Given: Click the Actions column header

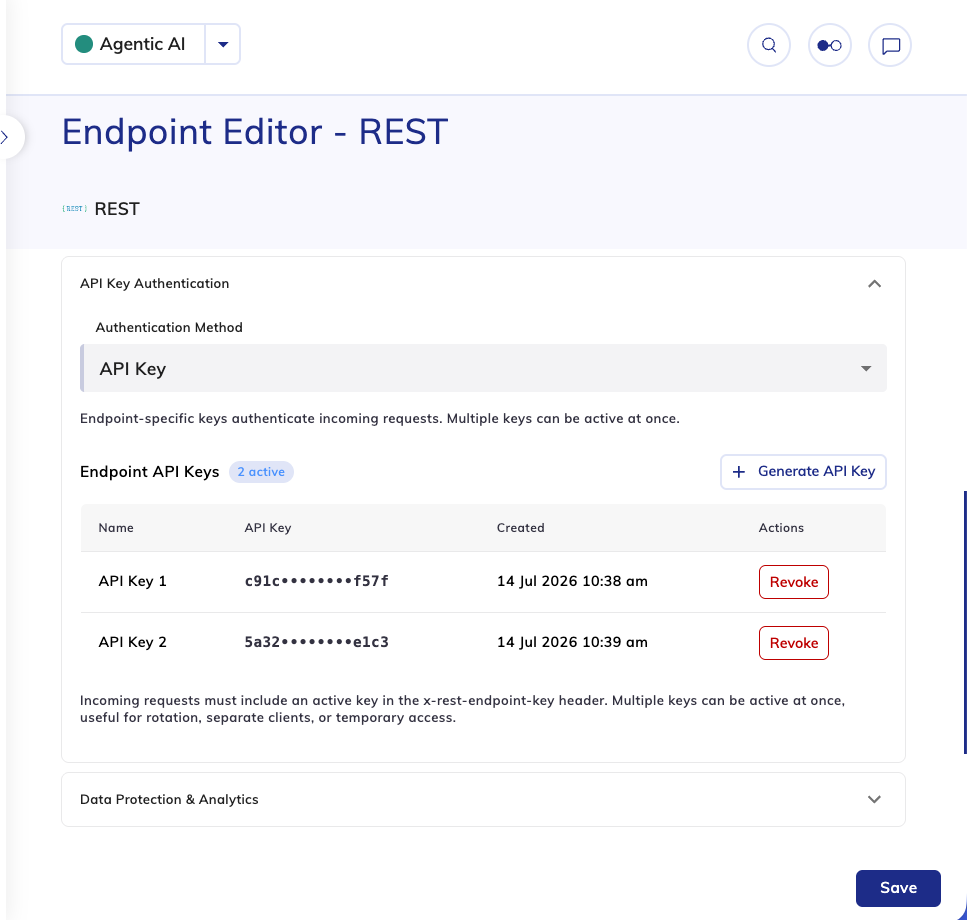Looking at the screenshot, I should tap(781, 528).
